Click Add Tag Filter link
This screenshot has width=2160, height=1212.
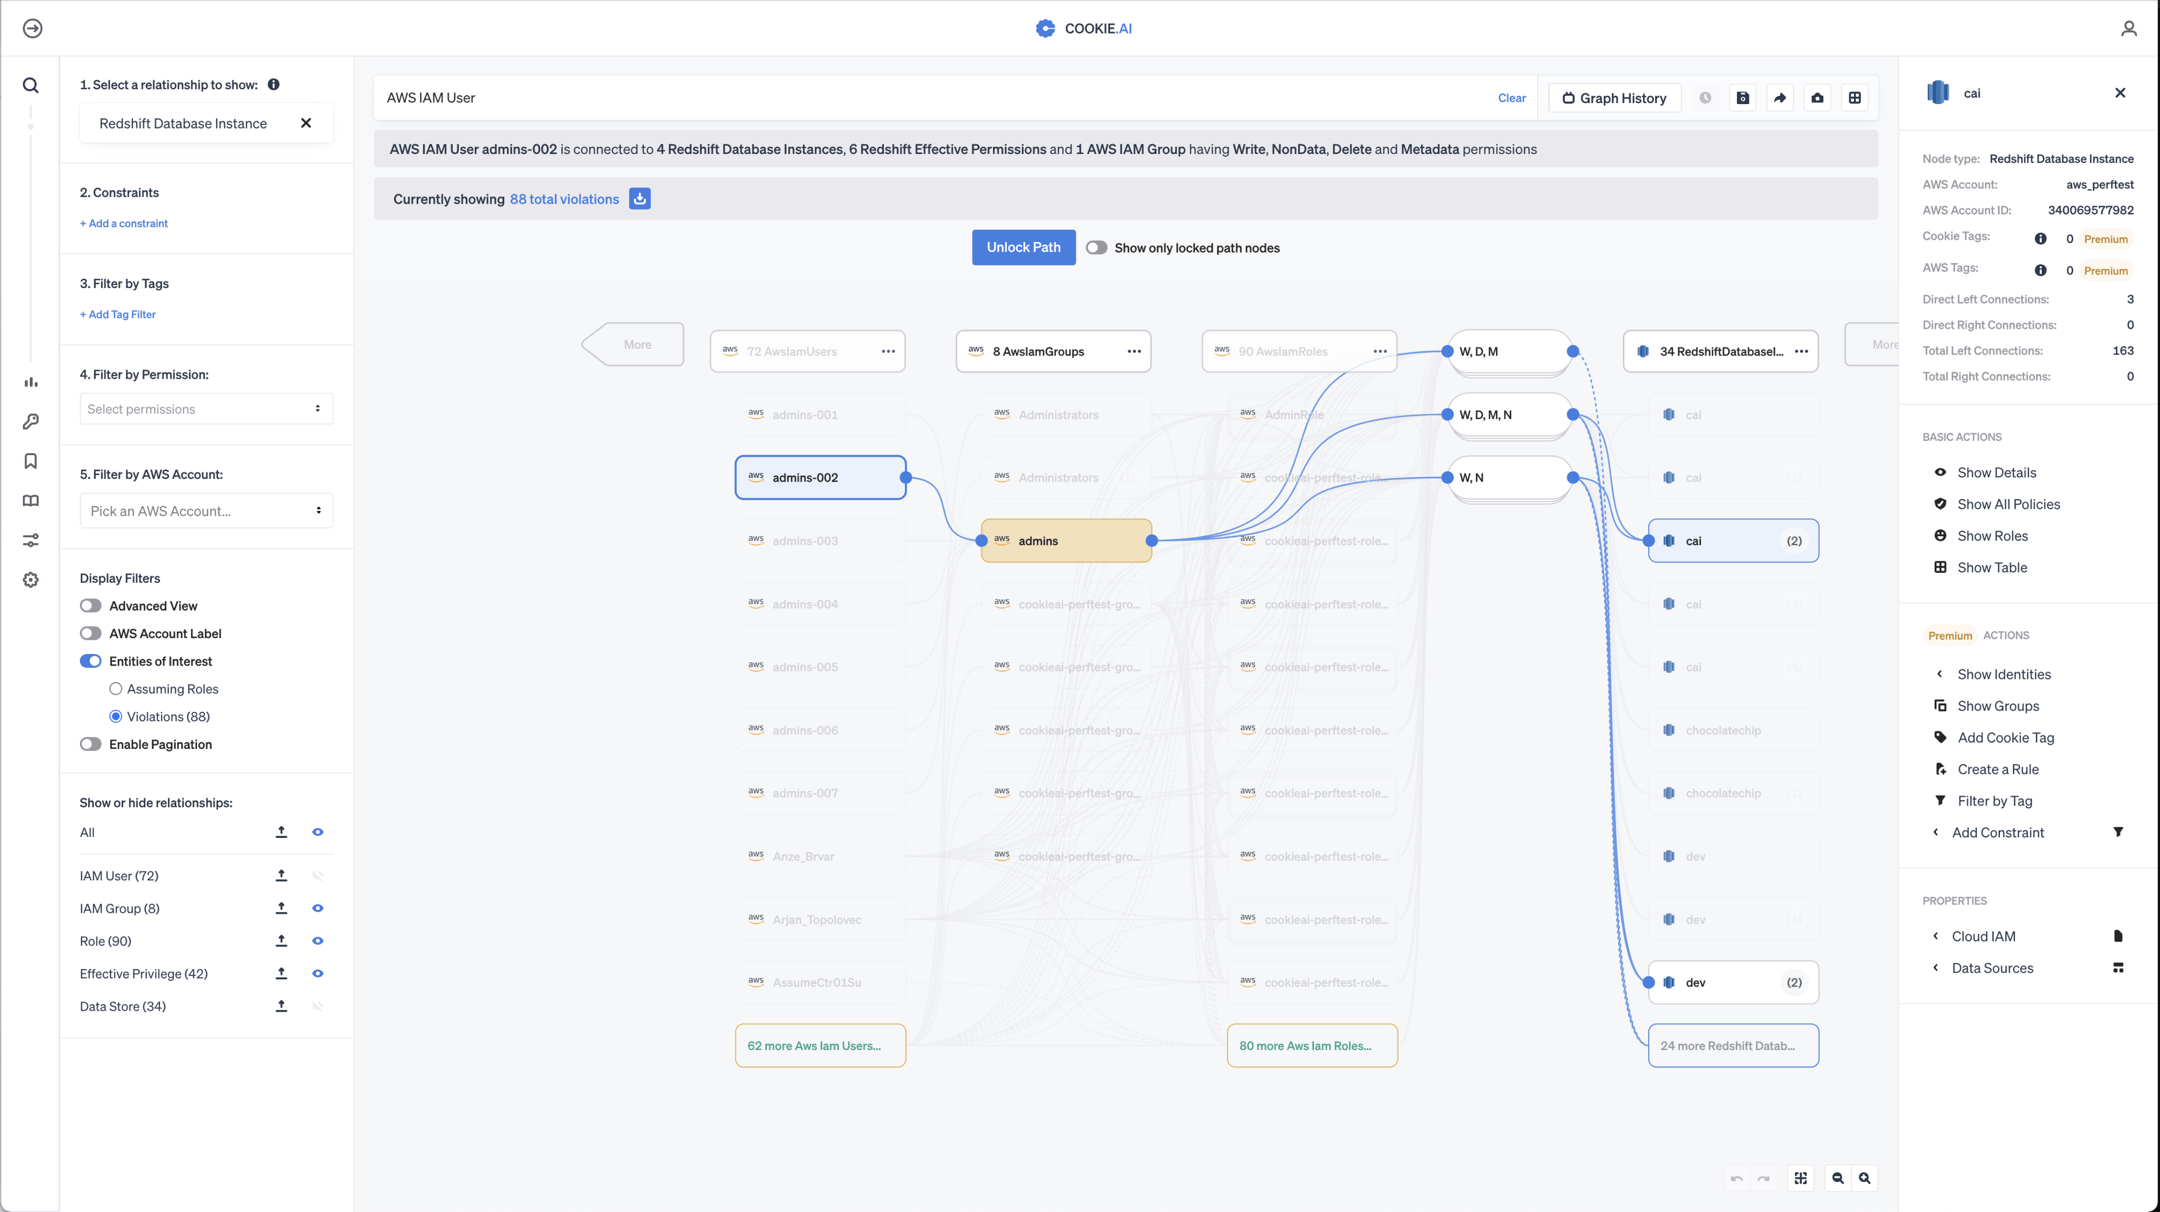[118, 315]
